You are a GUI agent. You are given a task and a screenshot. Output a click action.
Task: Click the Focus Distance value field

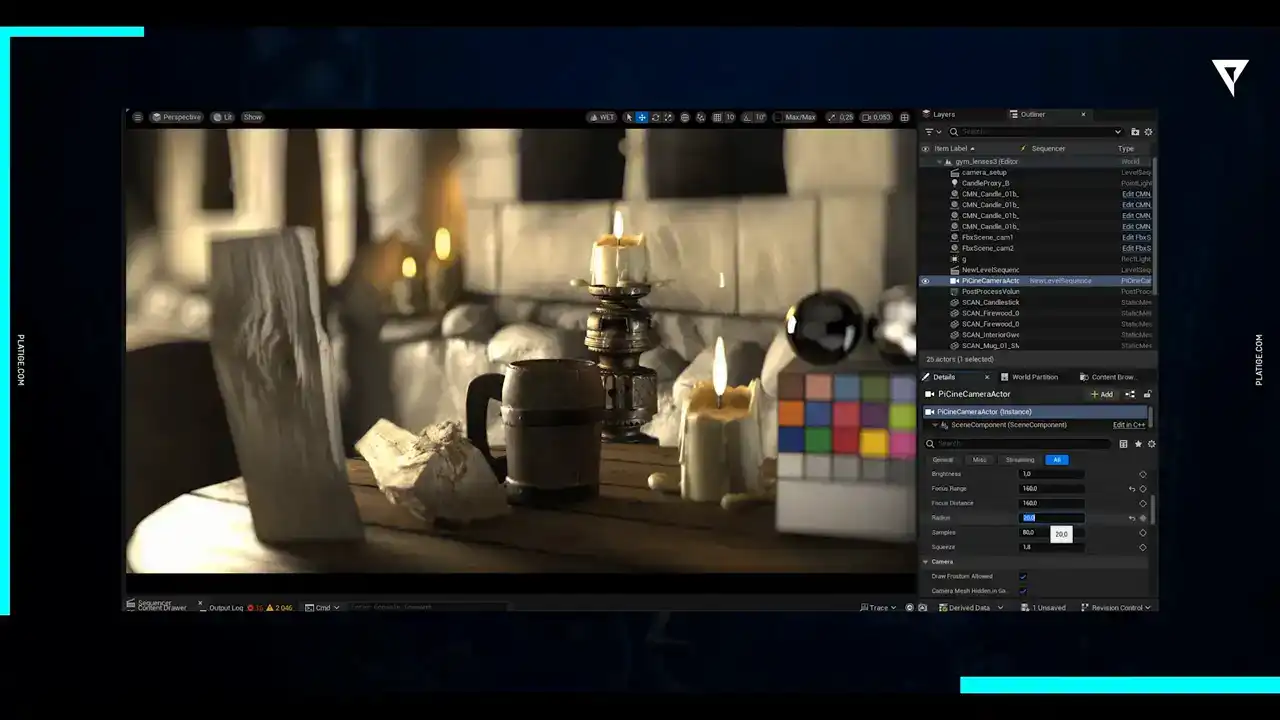(x=1050, y=503)
